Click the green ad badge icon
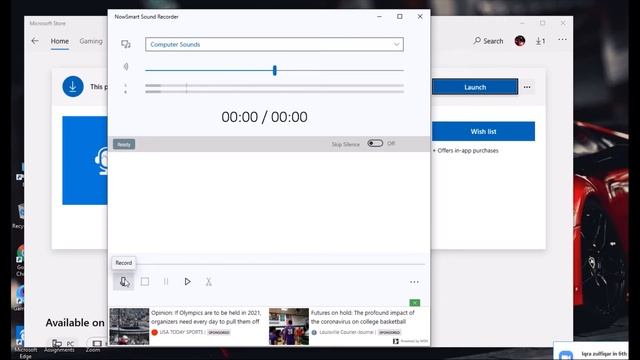 coord(415,303)
